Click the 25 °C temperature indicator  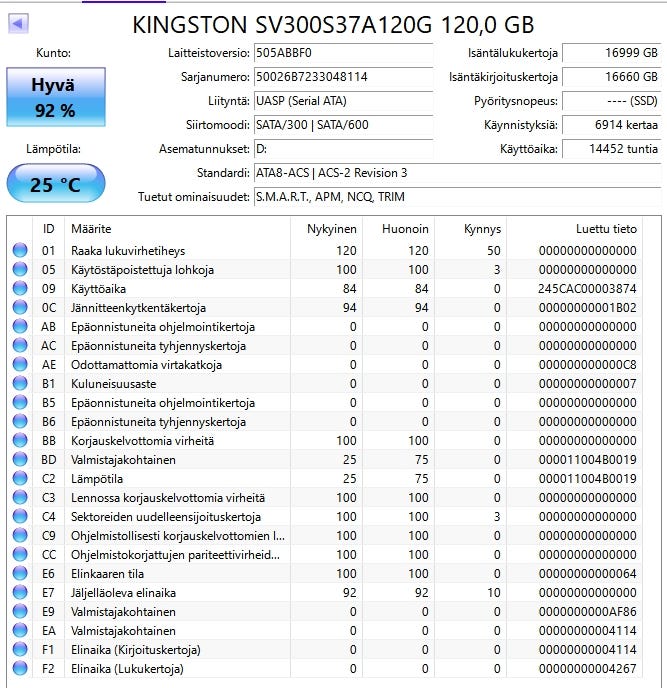click(56, 183)
